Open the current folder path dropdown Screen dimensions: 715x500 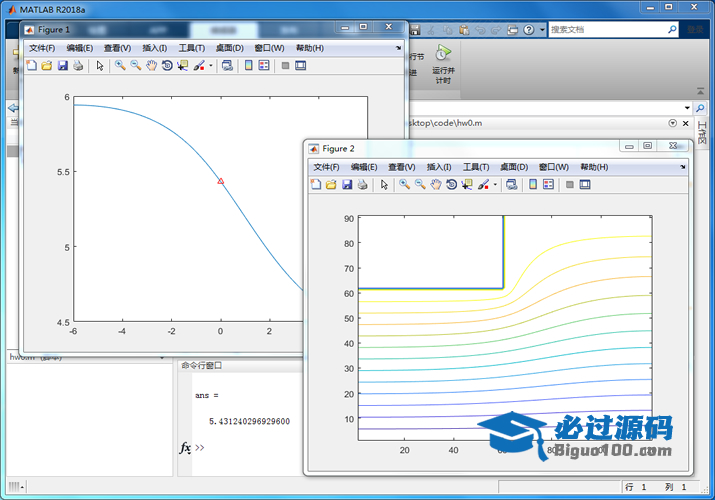coord(686,108)
